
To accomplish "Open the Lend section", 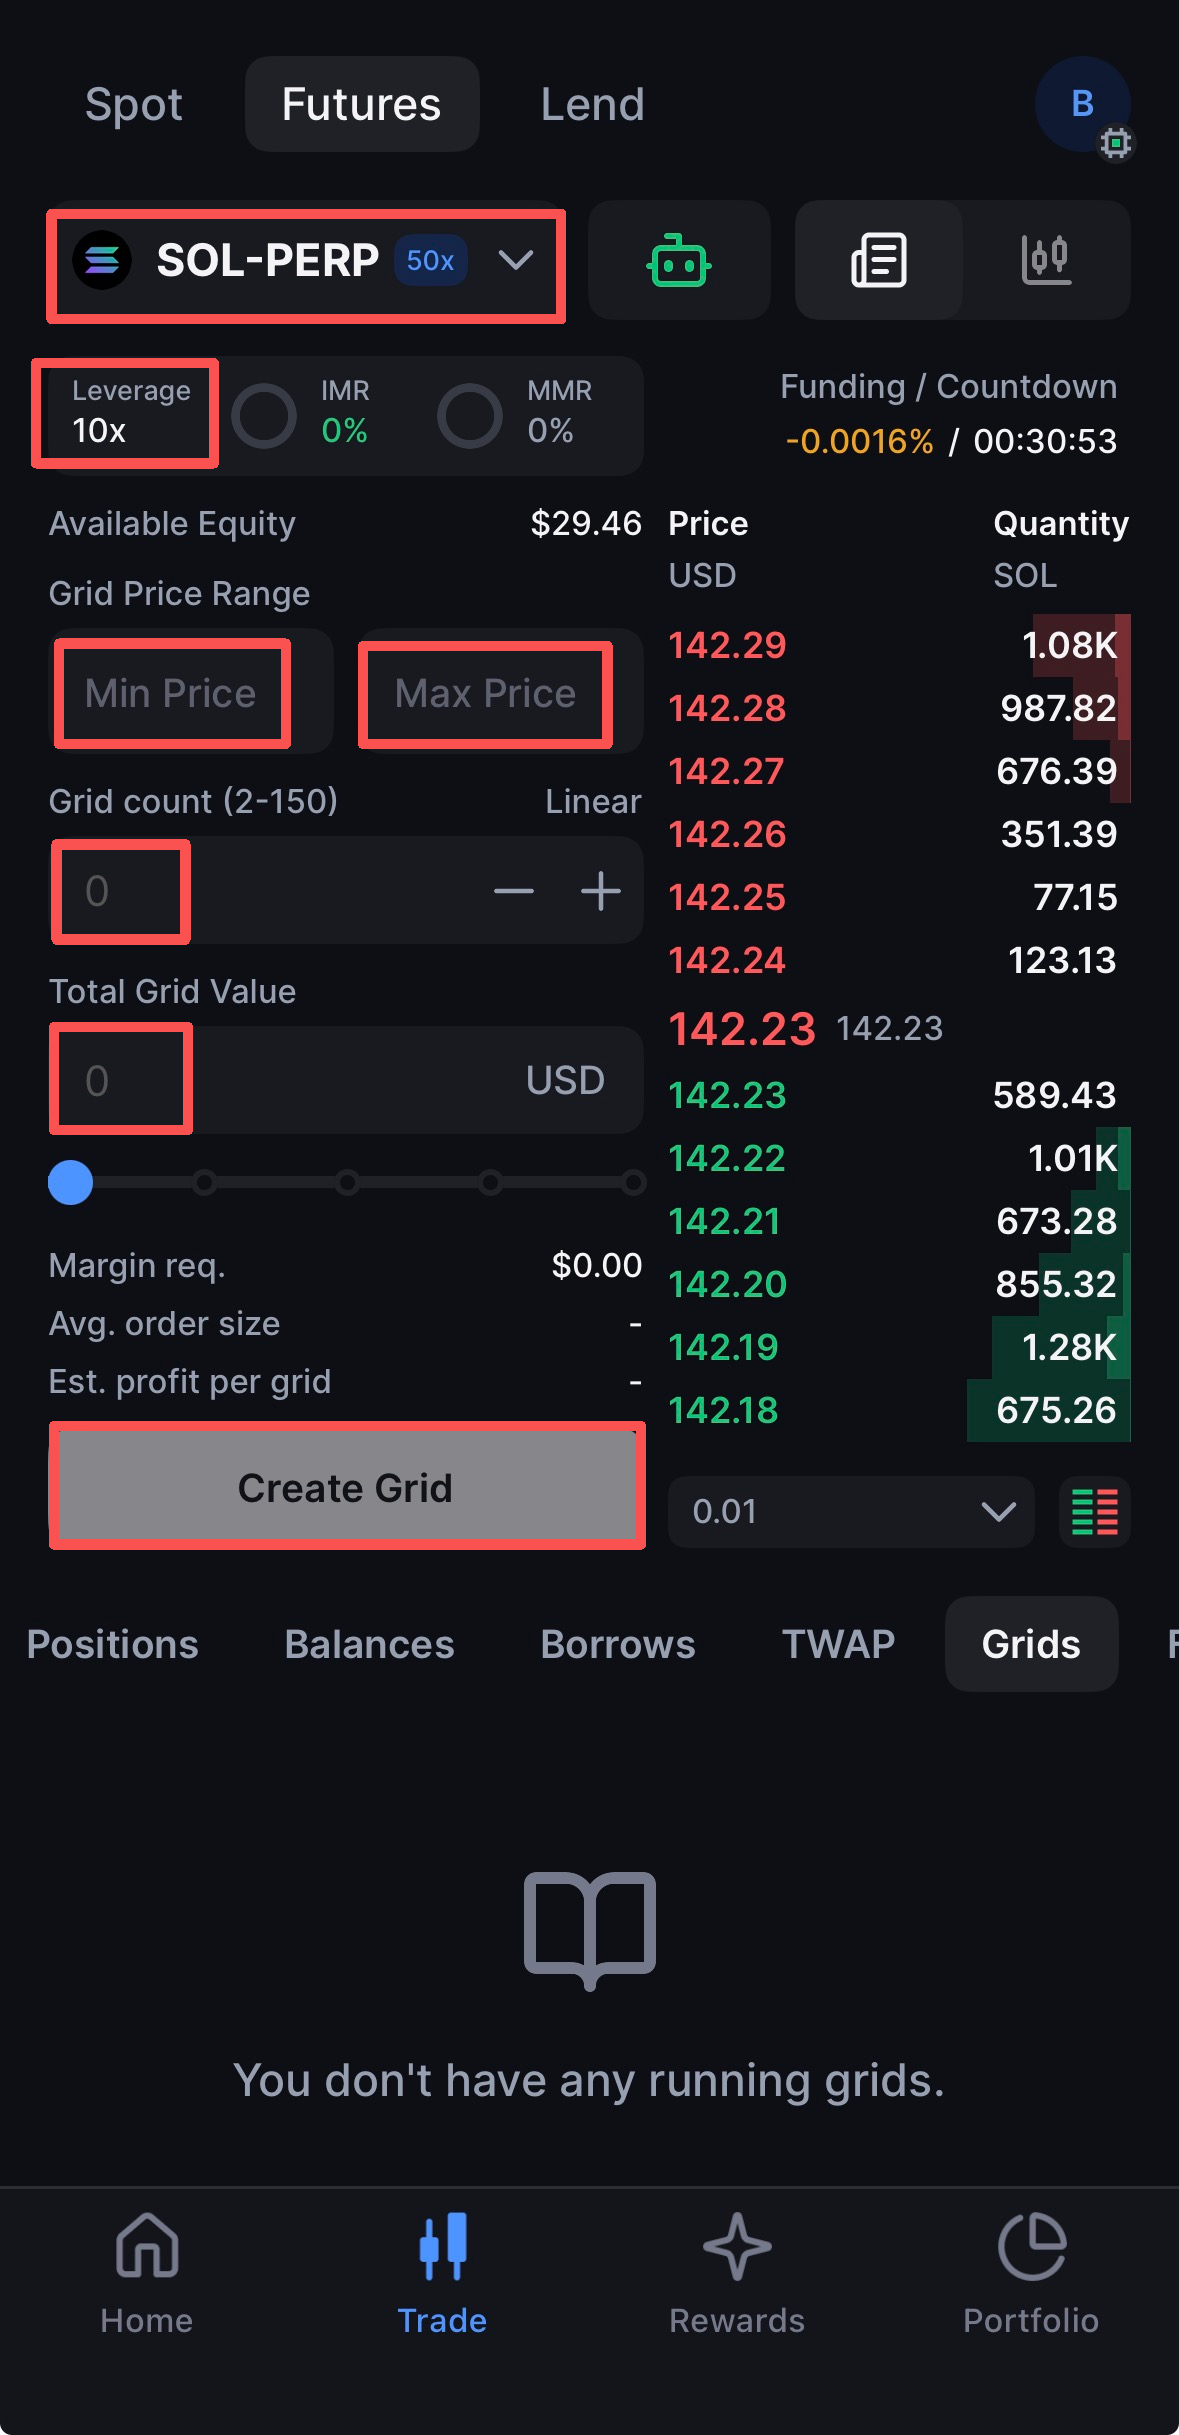I will [593, 104].
